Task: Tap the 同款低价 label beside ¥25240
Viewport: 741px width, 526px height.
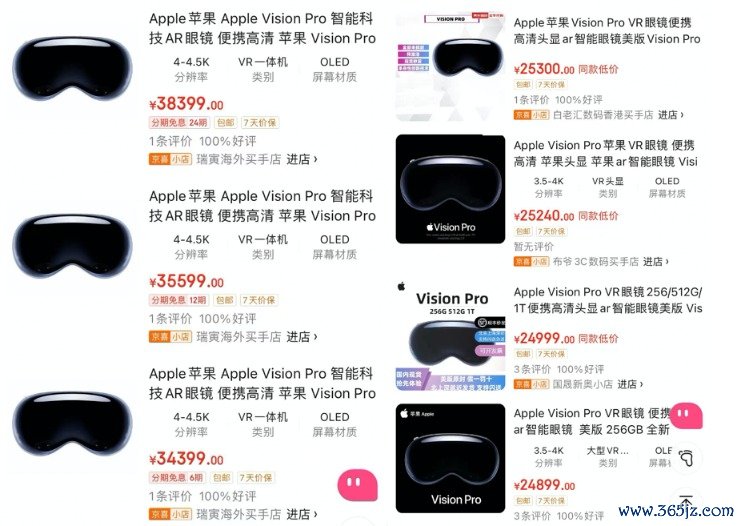Action: point(598,216)
